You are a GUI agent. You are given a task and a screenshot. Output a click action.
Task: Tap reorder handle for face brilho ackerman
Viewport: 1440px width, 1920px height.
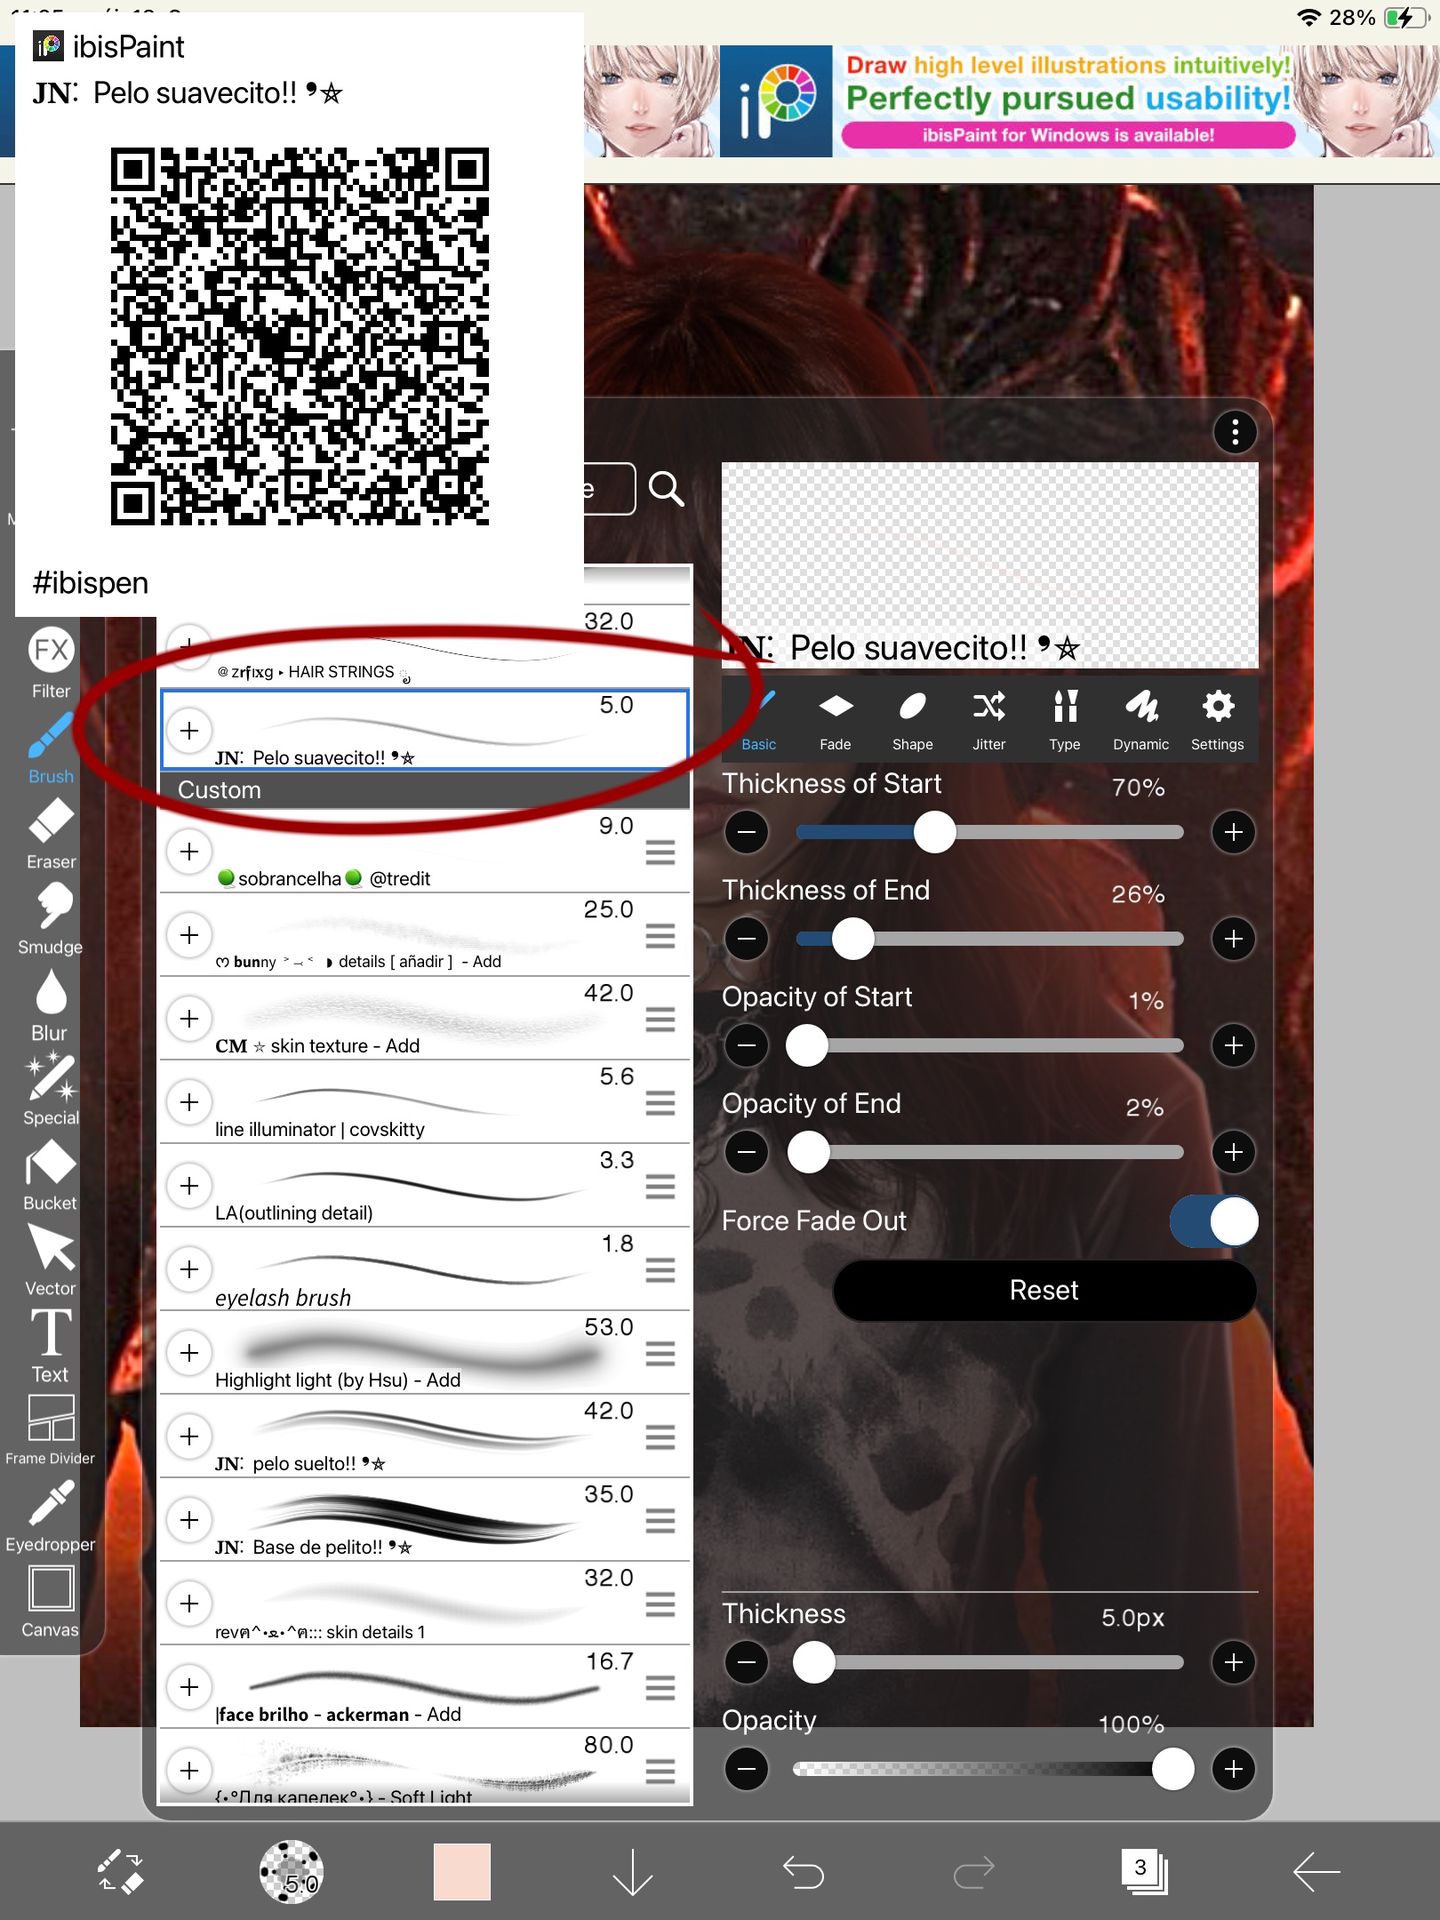coord(660,1689)
